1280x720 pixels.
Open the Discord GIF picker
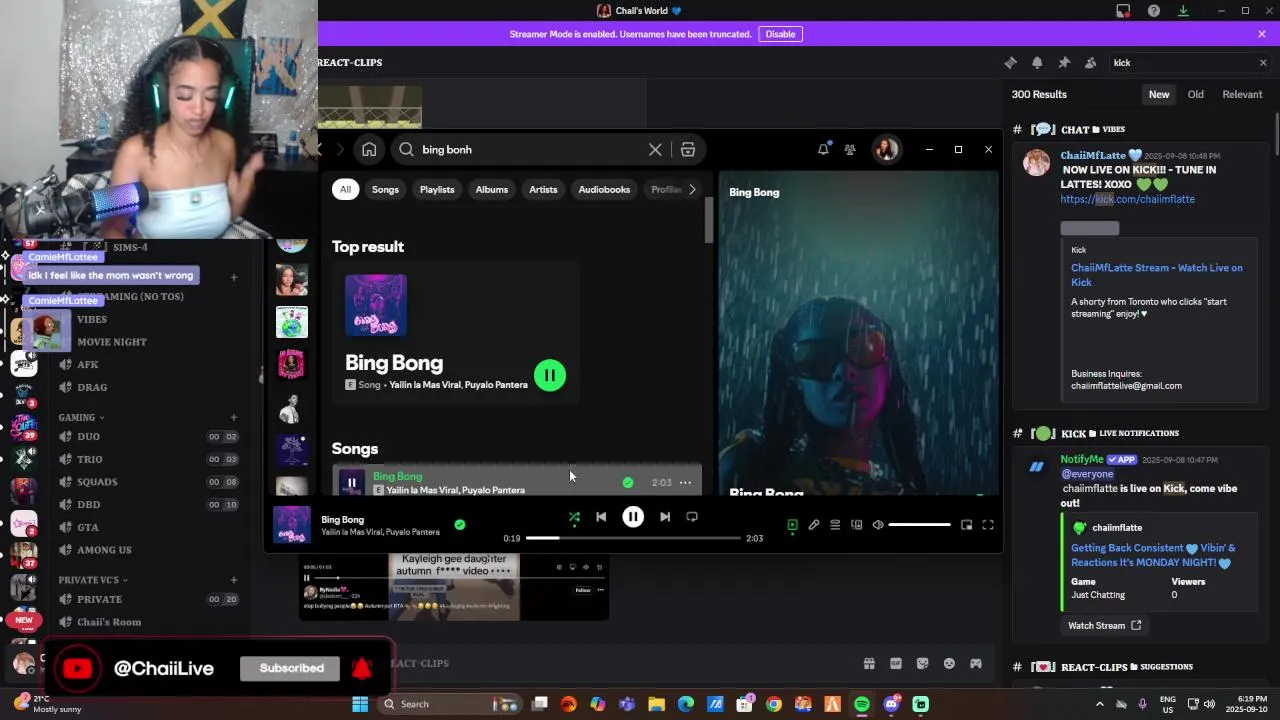point(896,663)
